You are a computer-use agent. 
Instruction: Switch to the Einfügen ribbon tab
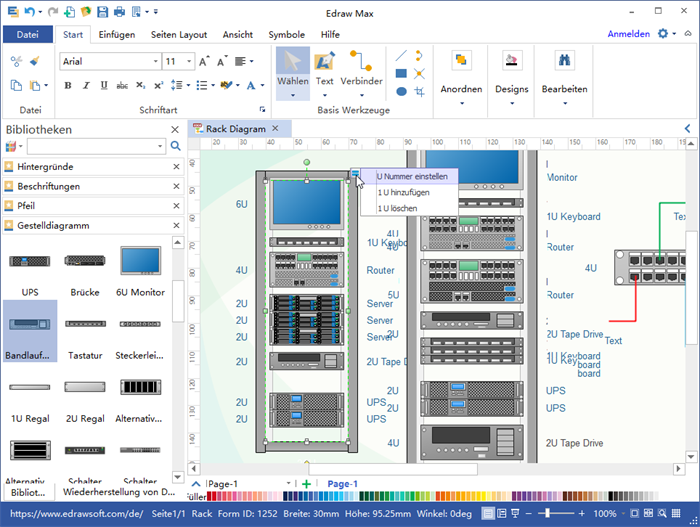[x=117, y=34]
